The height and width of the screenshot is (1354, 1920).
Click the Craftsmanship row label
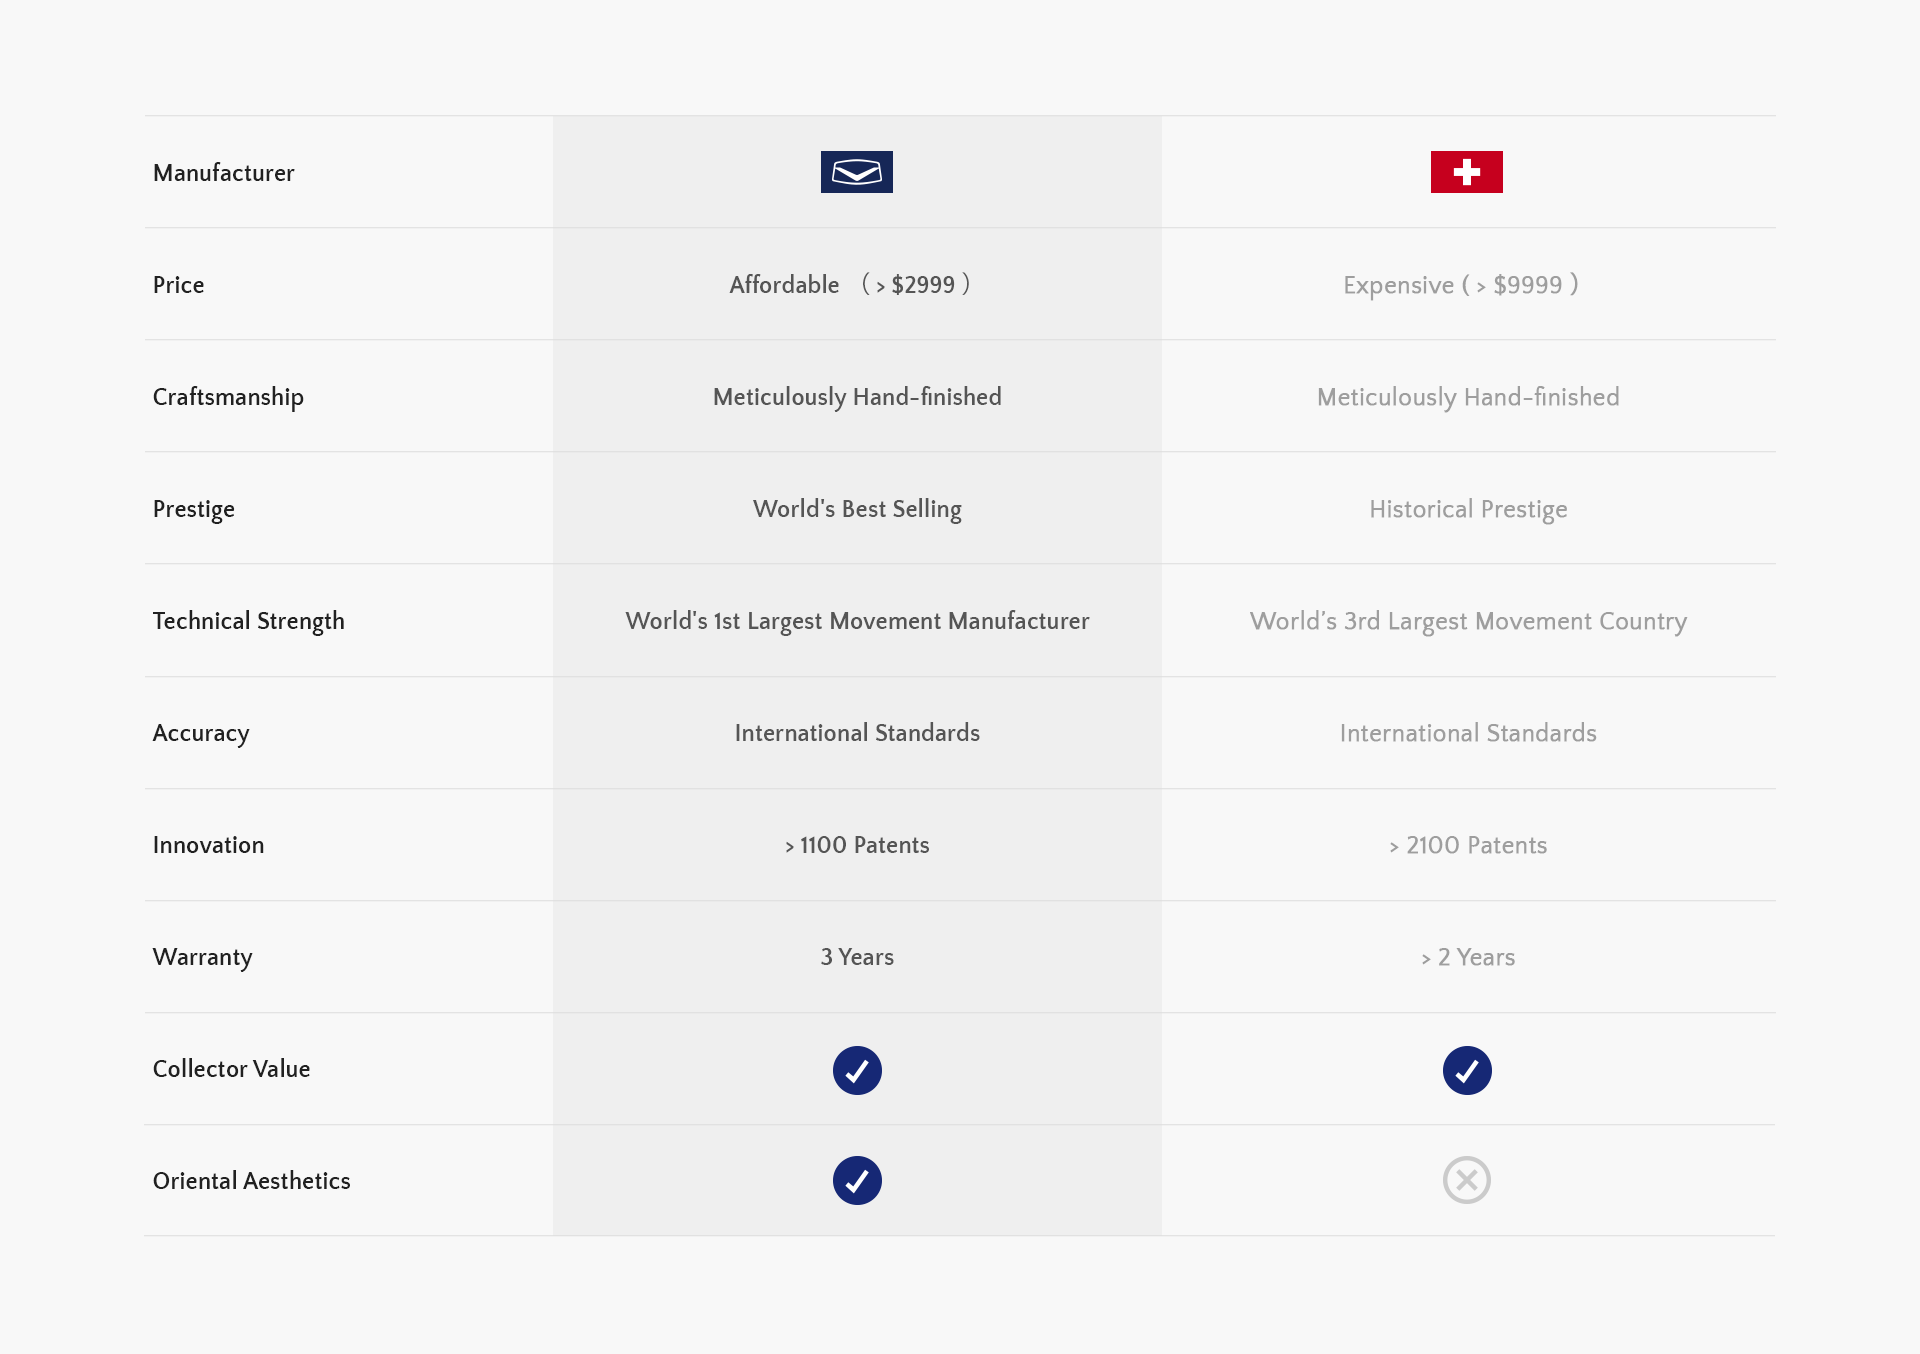click(228, 397)
